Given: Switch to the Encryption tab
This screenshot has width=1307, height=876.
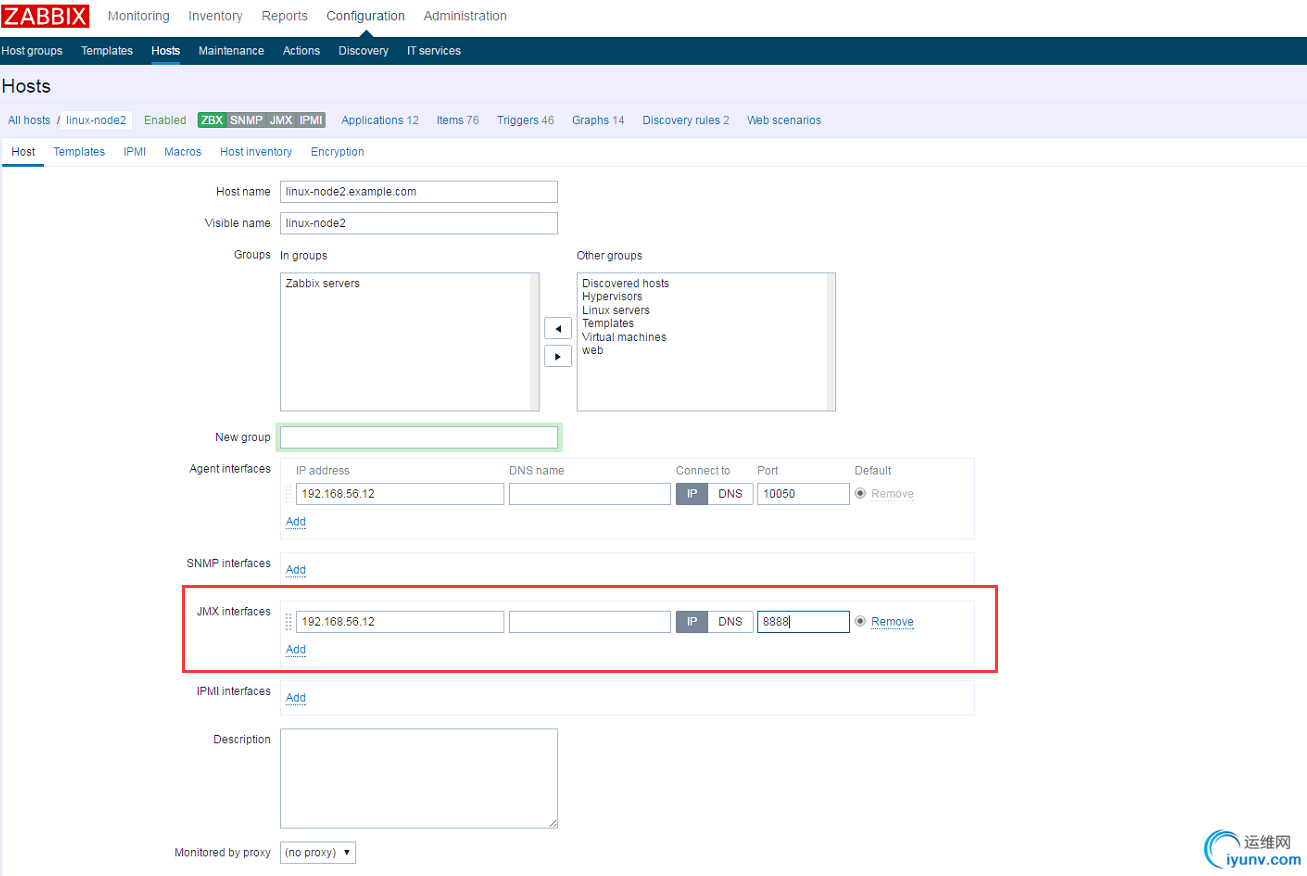Looking at the screenshot, I should (x=337, y=152).
